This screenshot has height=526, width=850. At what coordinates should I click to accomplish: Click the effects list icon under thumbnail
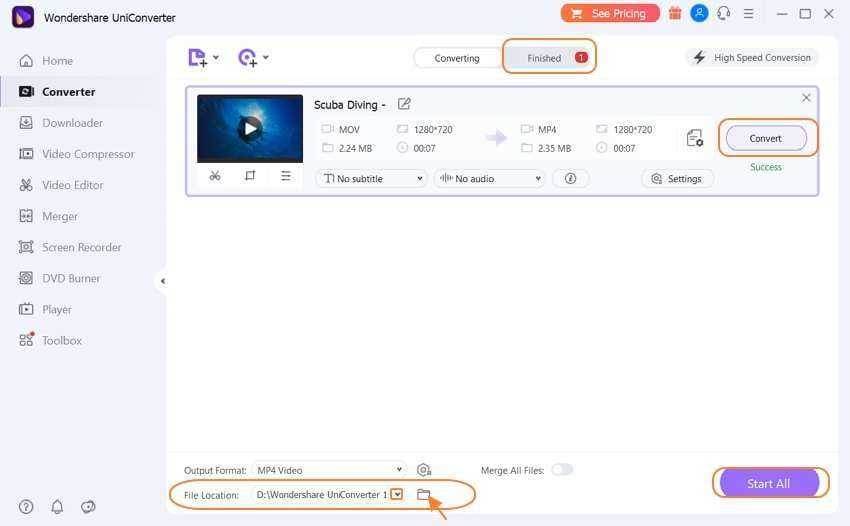click(286, 176)
